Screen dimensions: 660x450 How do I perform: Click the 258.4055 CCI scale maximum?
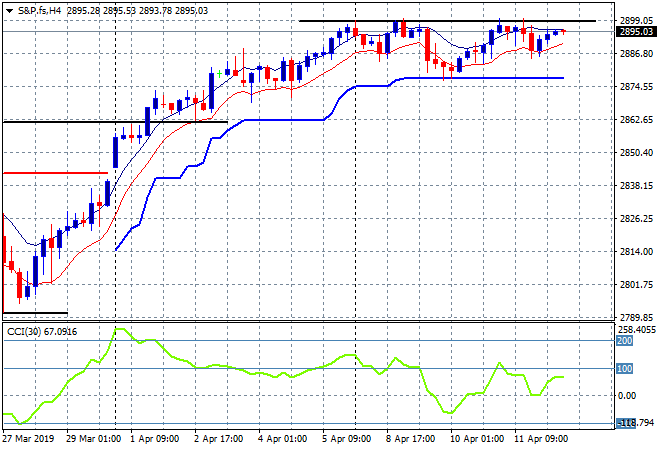pos(636,330)
